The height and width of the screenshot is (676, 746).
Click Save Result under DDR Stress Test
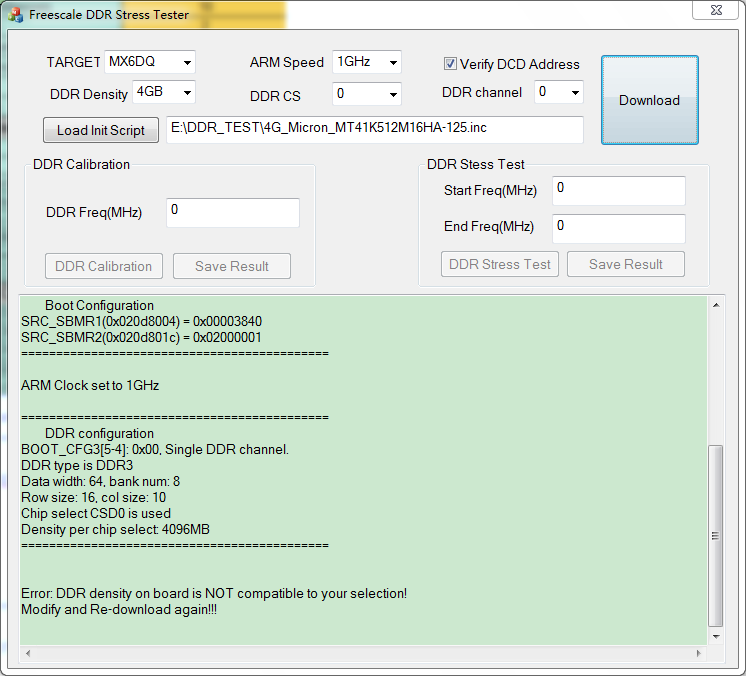coord(626,264)
